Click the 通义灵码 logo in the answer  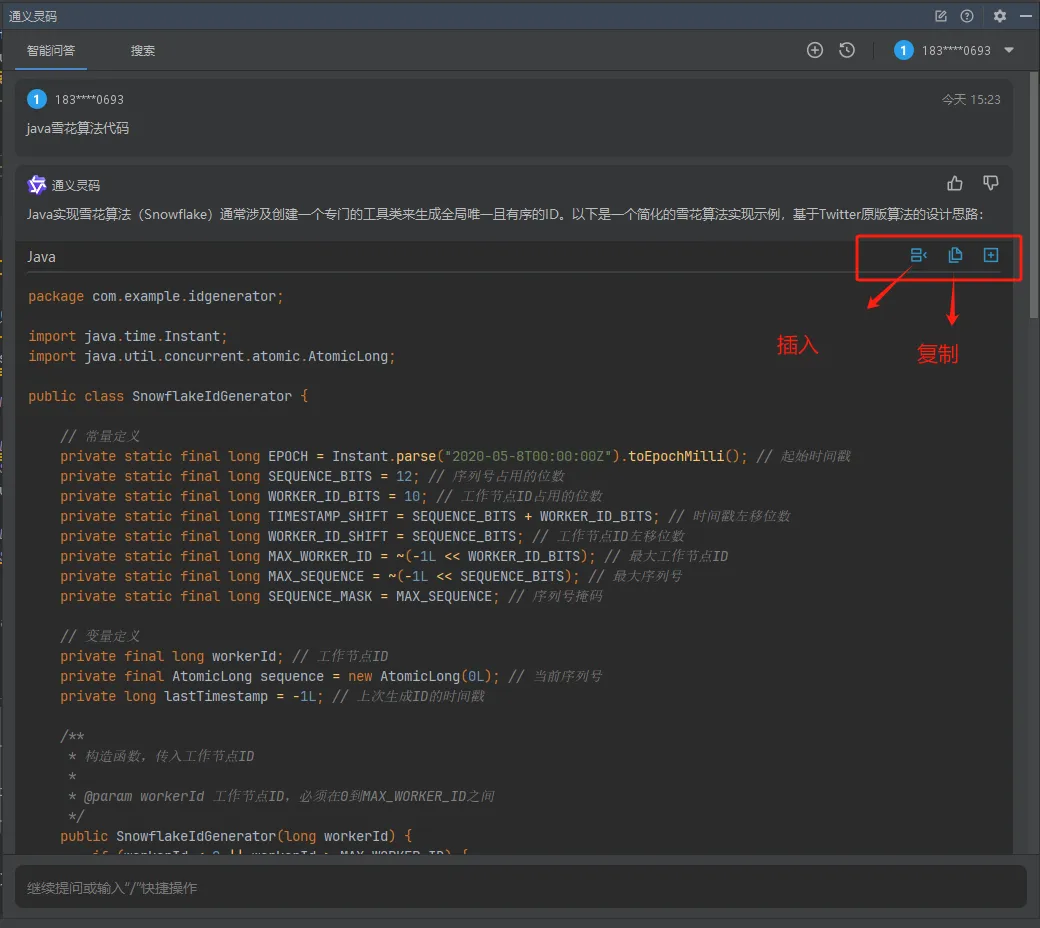click(36, 185)
